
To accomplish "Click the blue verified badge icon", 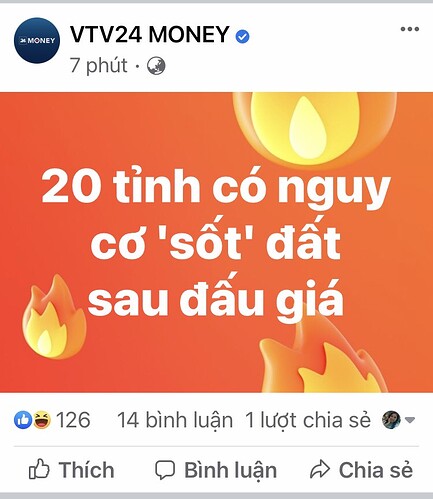I will click(x=242, y=36).
